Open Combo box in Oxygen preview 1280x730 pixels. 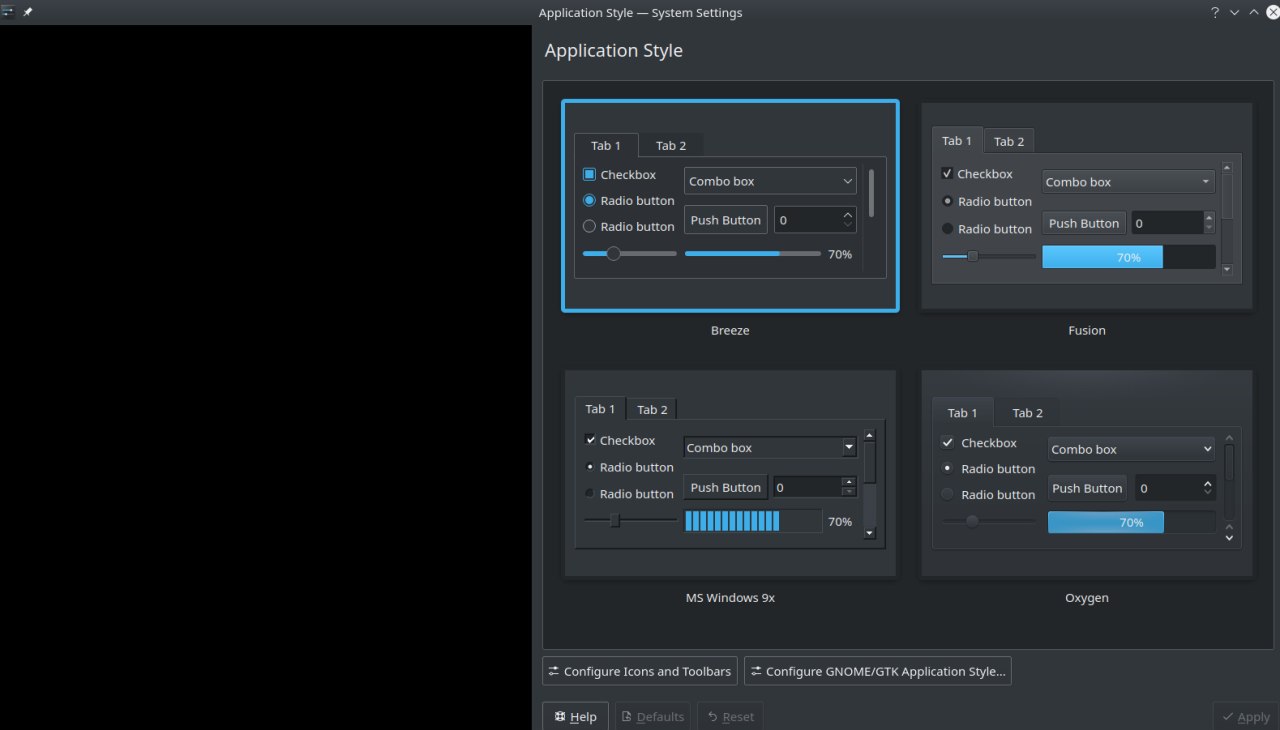click(1132, 449)
